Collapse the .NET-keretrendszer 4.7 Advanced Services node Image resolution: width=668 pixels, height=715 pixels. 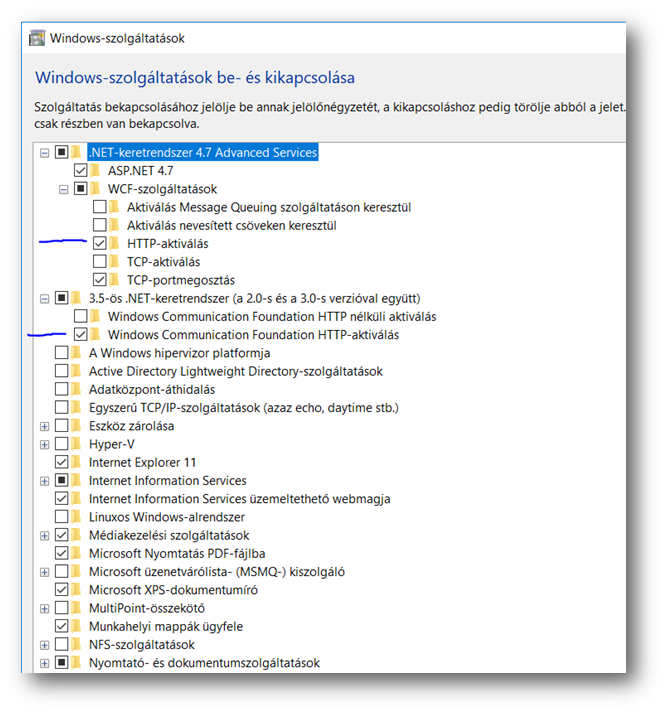(x=44, y=153)
